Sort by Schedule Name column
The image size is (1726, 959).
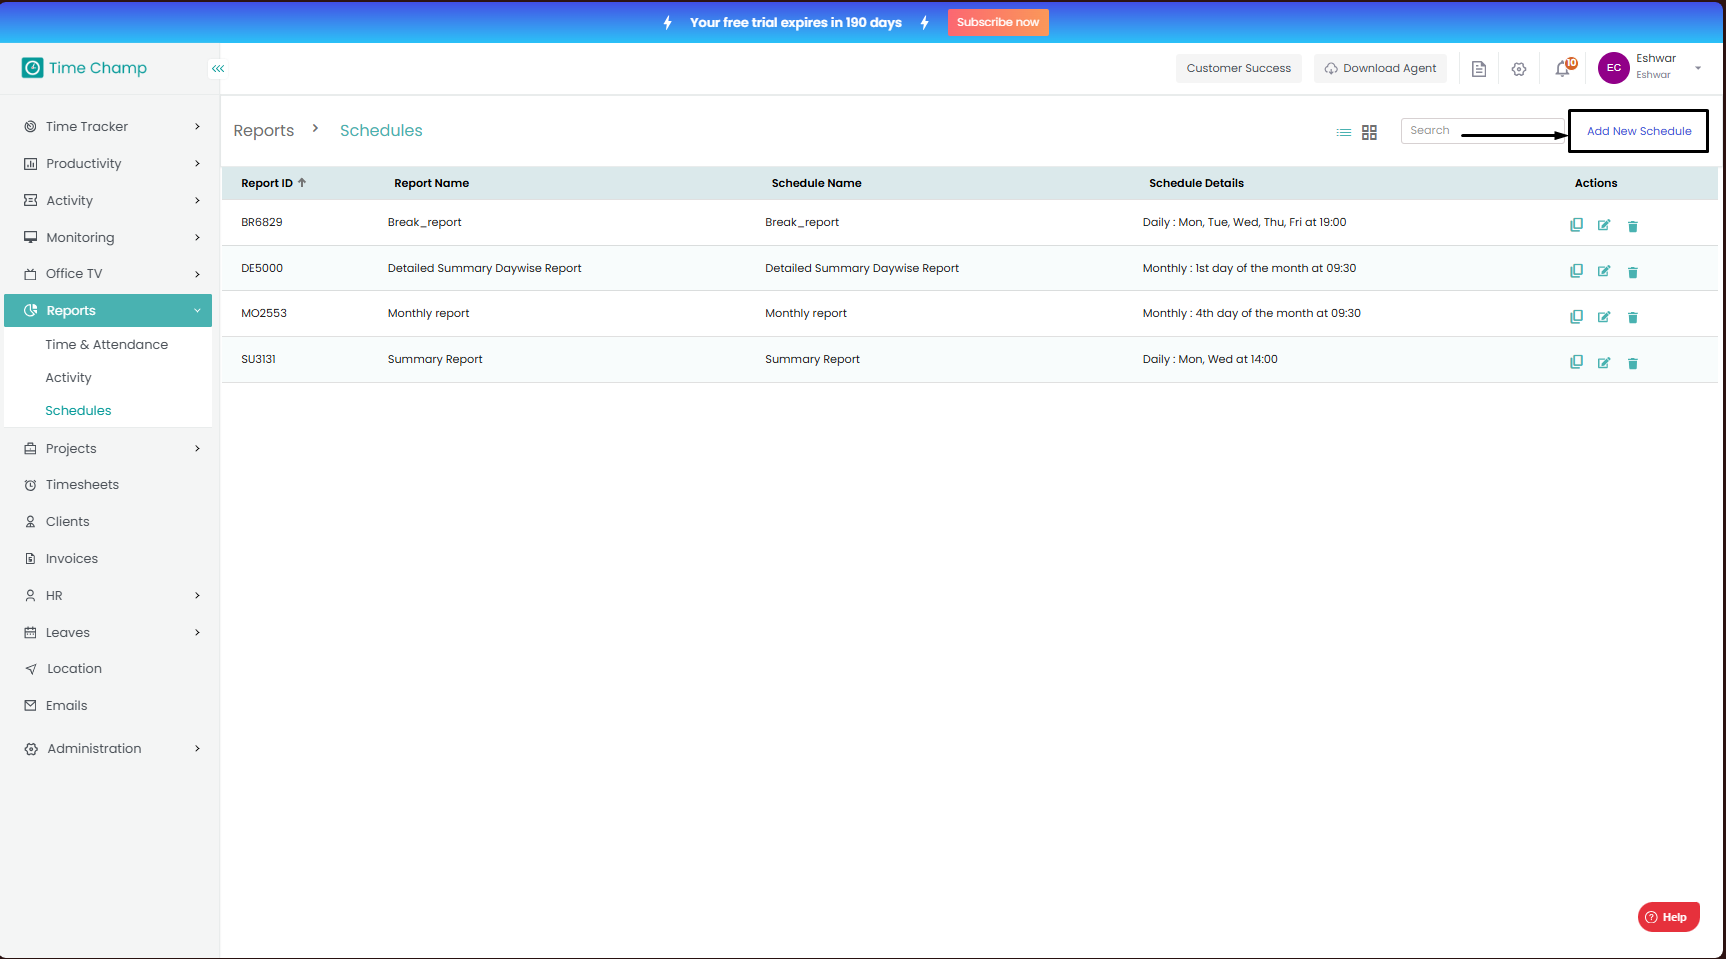[x=816, y=183]
